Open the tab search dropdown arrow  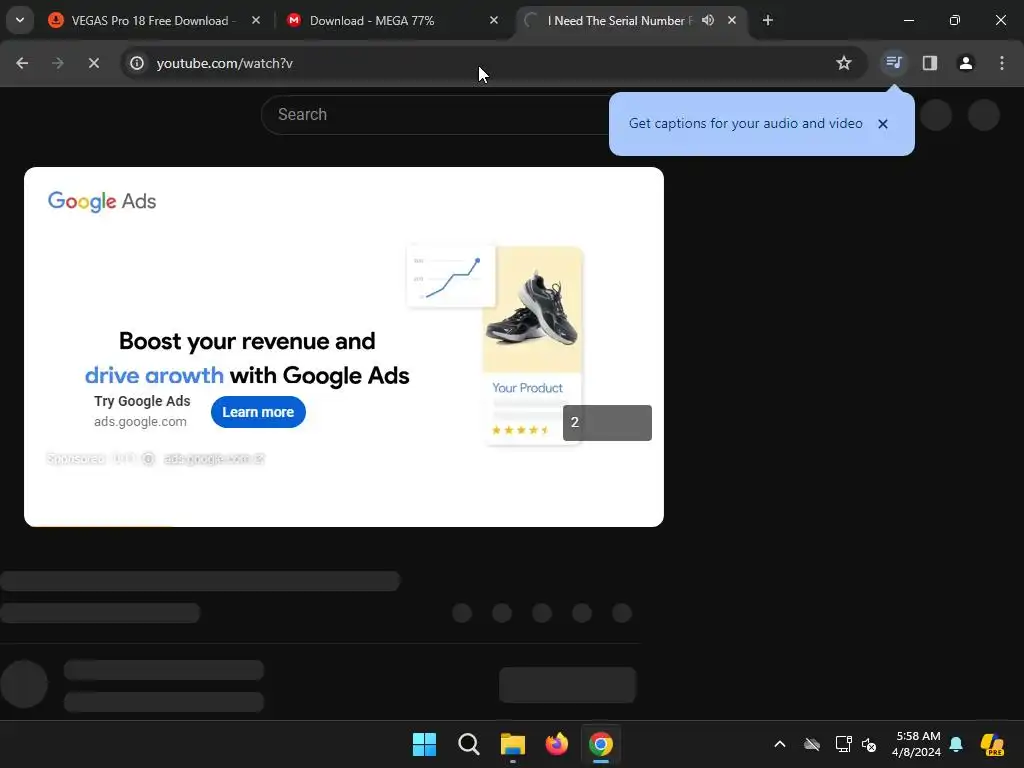[20, 20]
